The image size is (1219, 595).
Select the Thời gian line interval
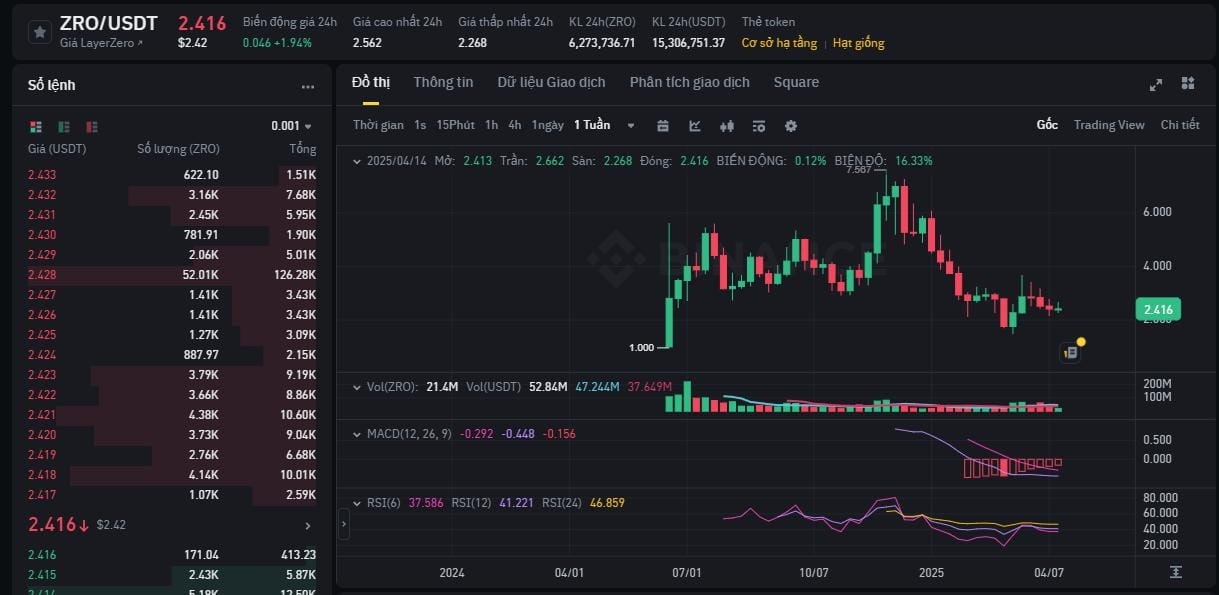378,125
